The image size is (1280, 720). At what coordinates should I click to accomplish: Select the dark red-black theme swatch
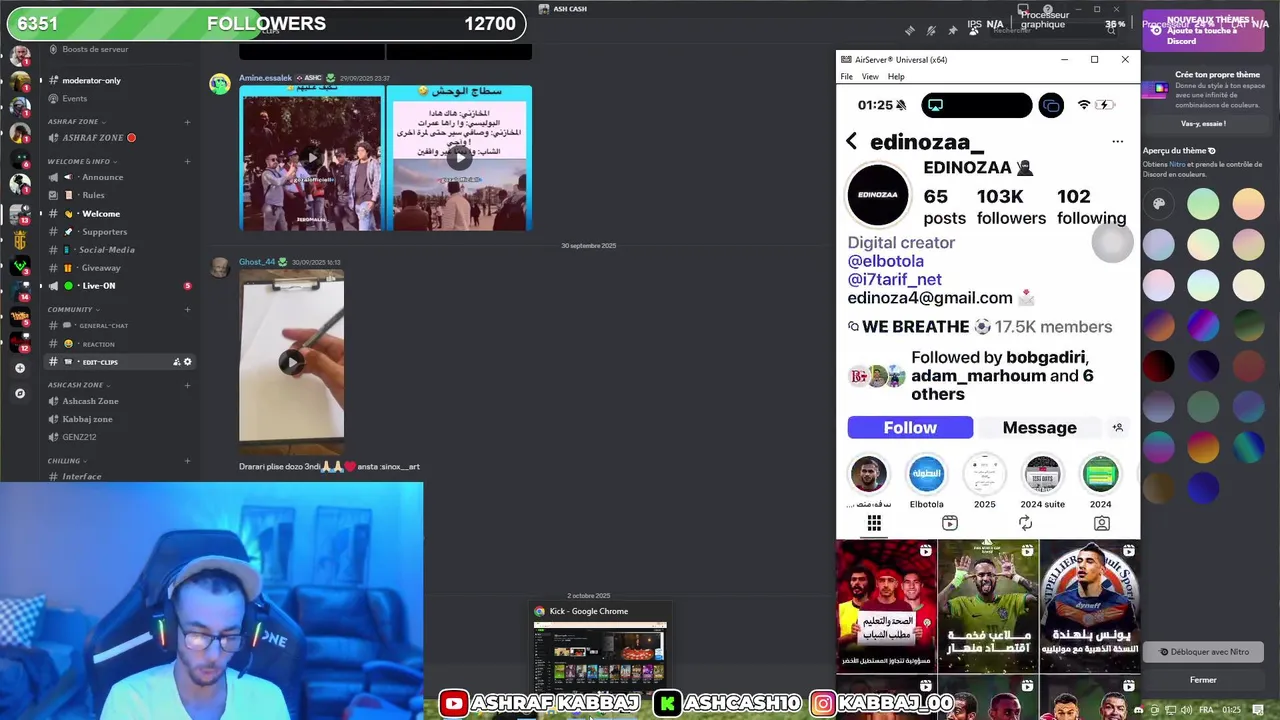1159,366
